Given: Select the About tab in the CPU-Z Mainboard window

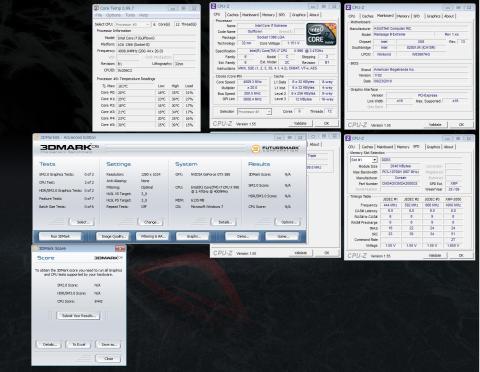Looking at the screenshot, I should click(449, 16).
